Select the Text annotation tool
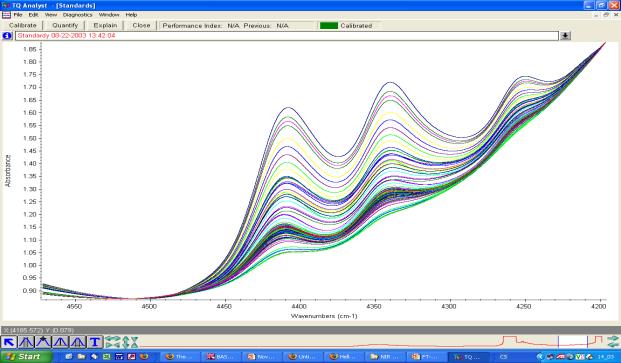This screenshot has width=621, height=363. coord(95,342)
